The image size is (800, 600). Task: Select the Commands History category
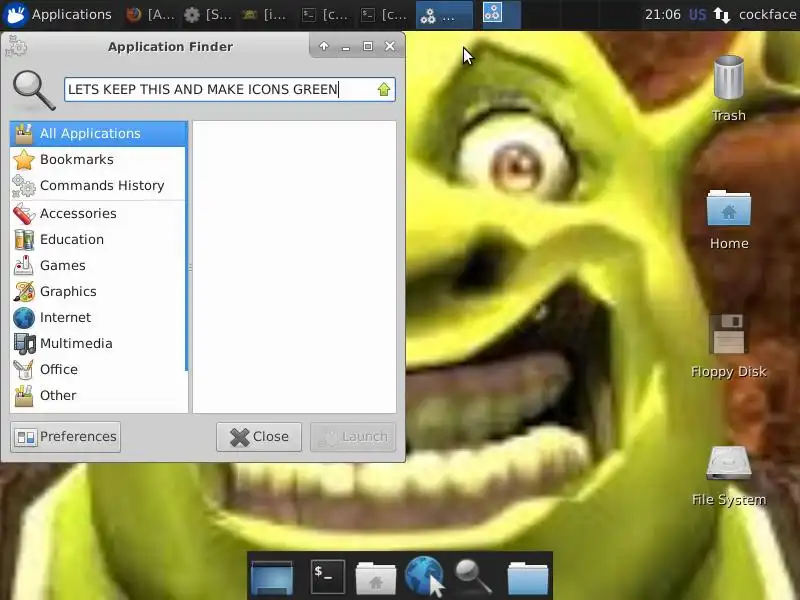98,186
